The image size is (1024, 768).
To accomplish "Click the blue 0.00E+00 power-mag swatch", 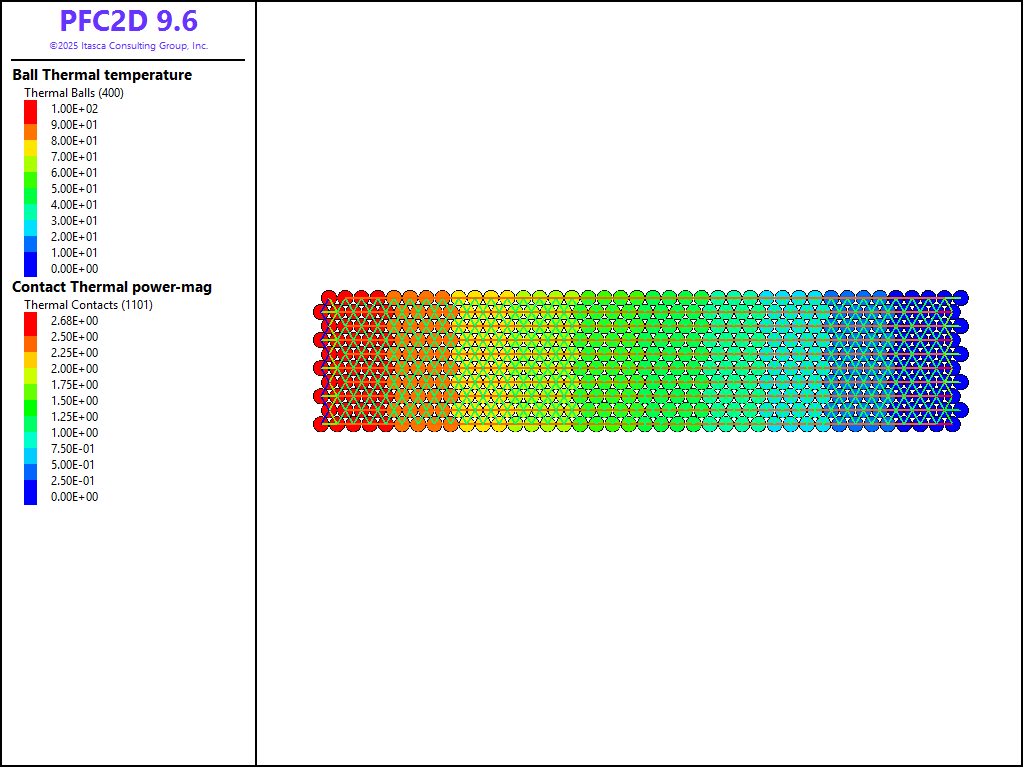I will point(31,496).
